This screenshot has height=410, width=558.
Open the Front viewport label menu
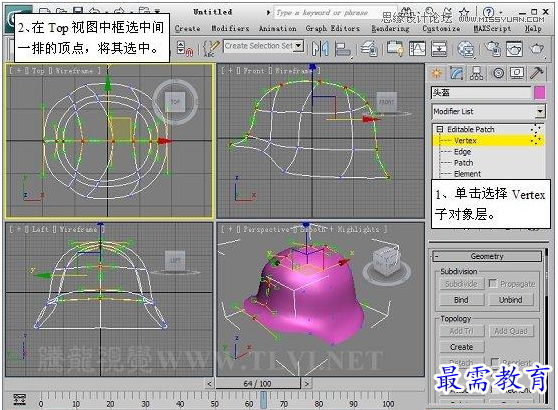click(253, 71)
